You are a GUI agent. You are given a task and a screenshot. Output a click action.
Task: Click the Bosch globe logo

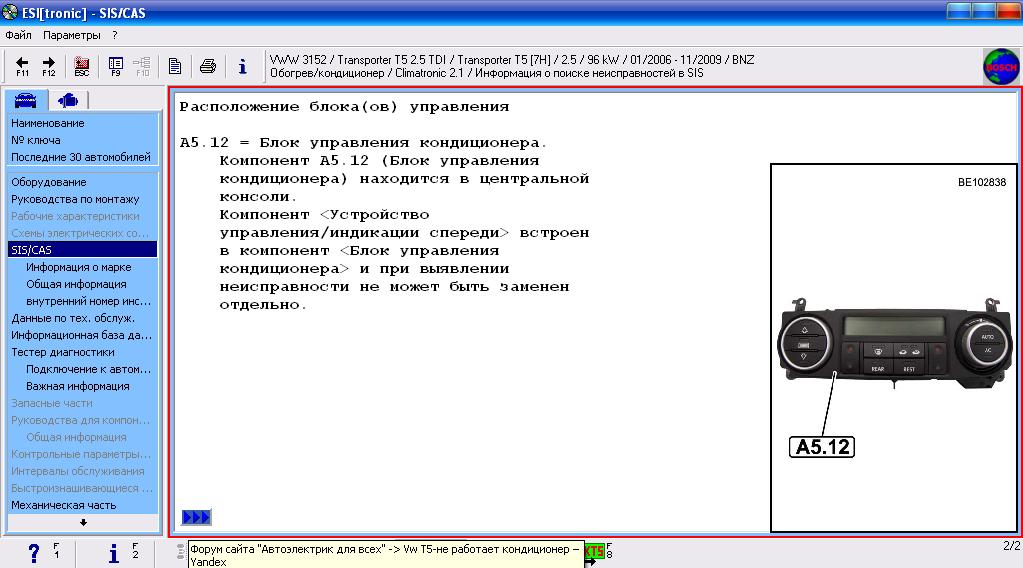[1001, 67]
